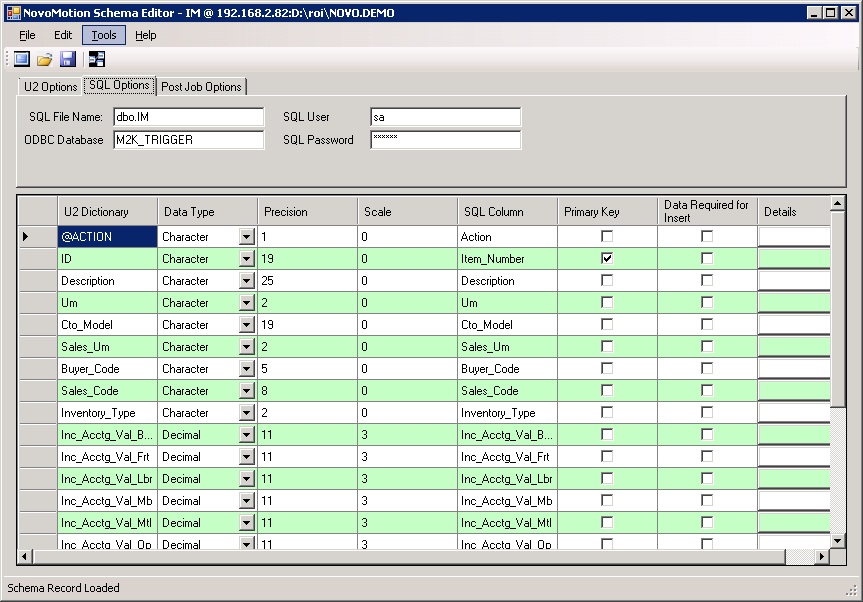The image size is (863, 602).
Task: Click the U2 Dictionary column header
Action: [107, 212]
